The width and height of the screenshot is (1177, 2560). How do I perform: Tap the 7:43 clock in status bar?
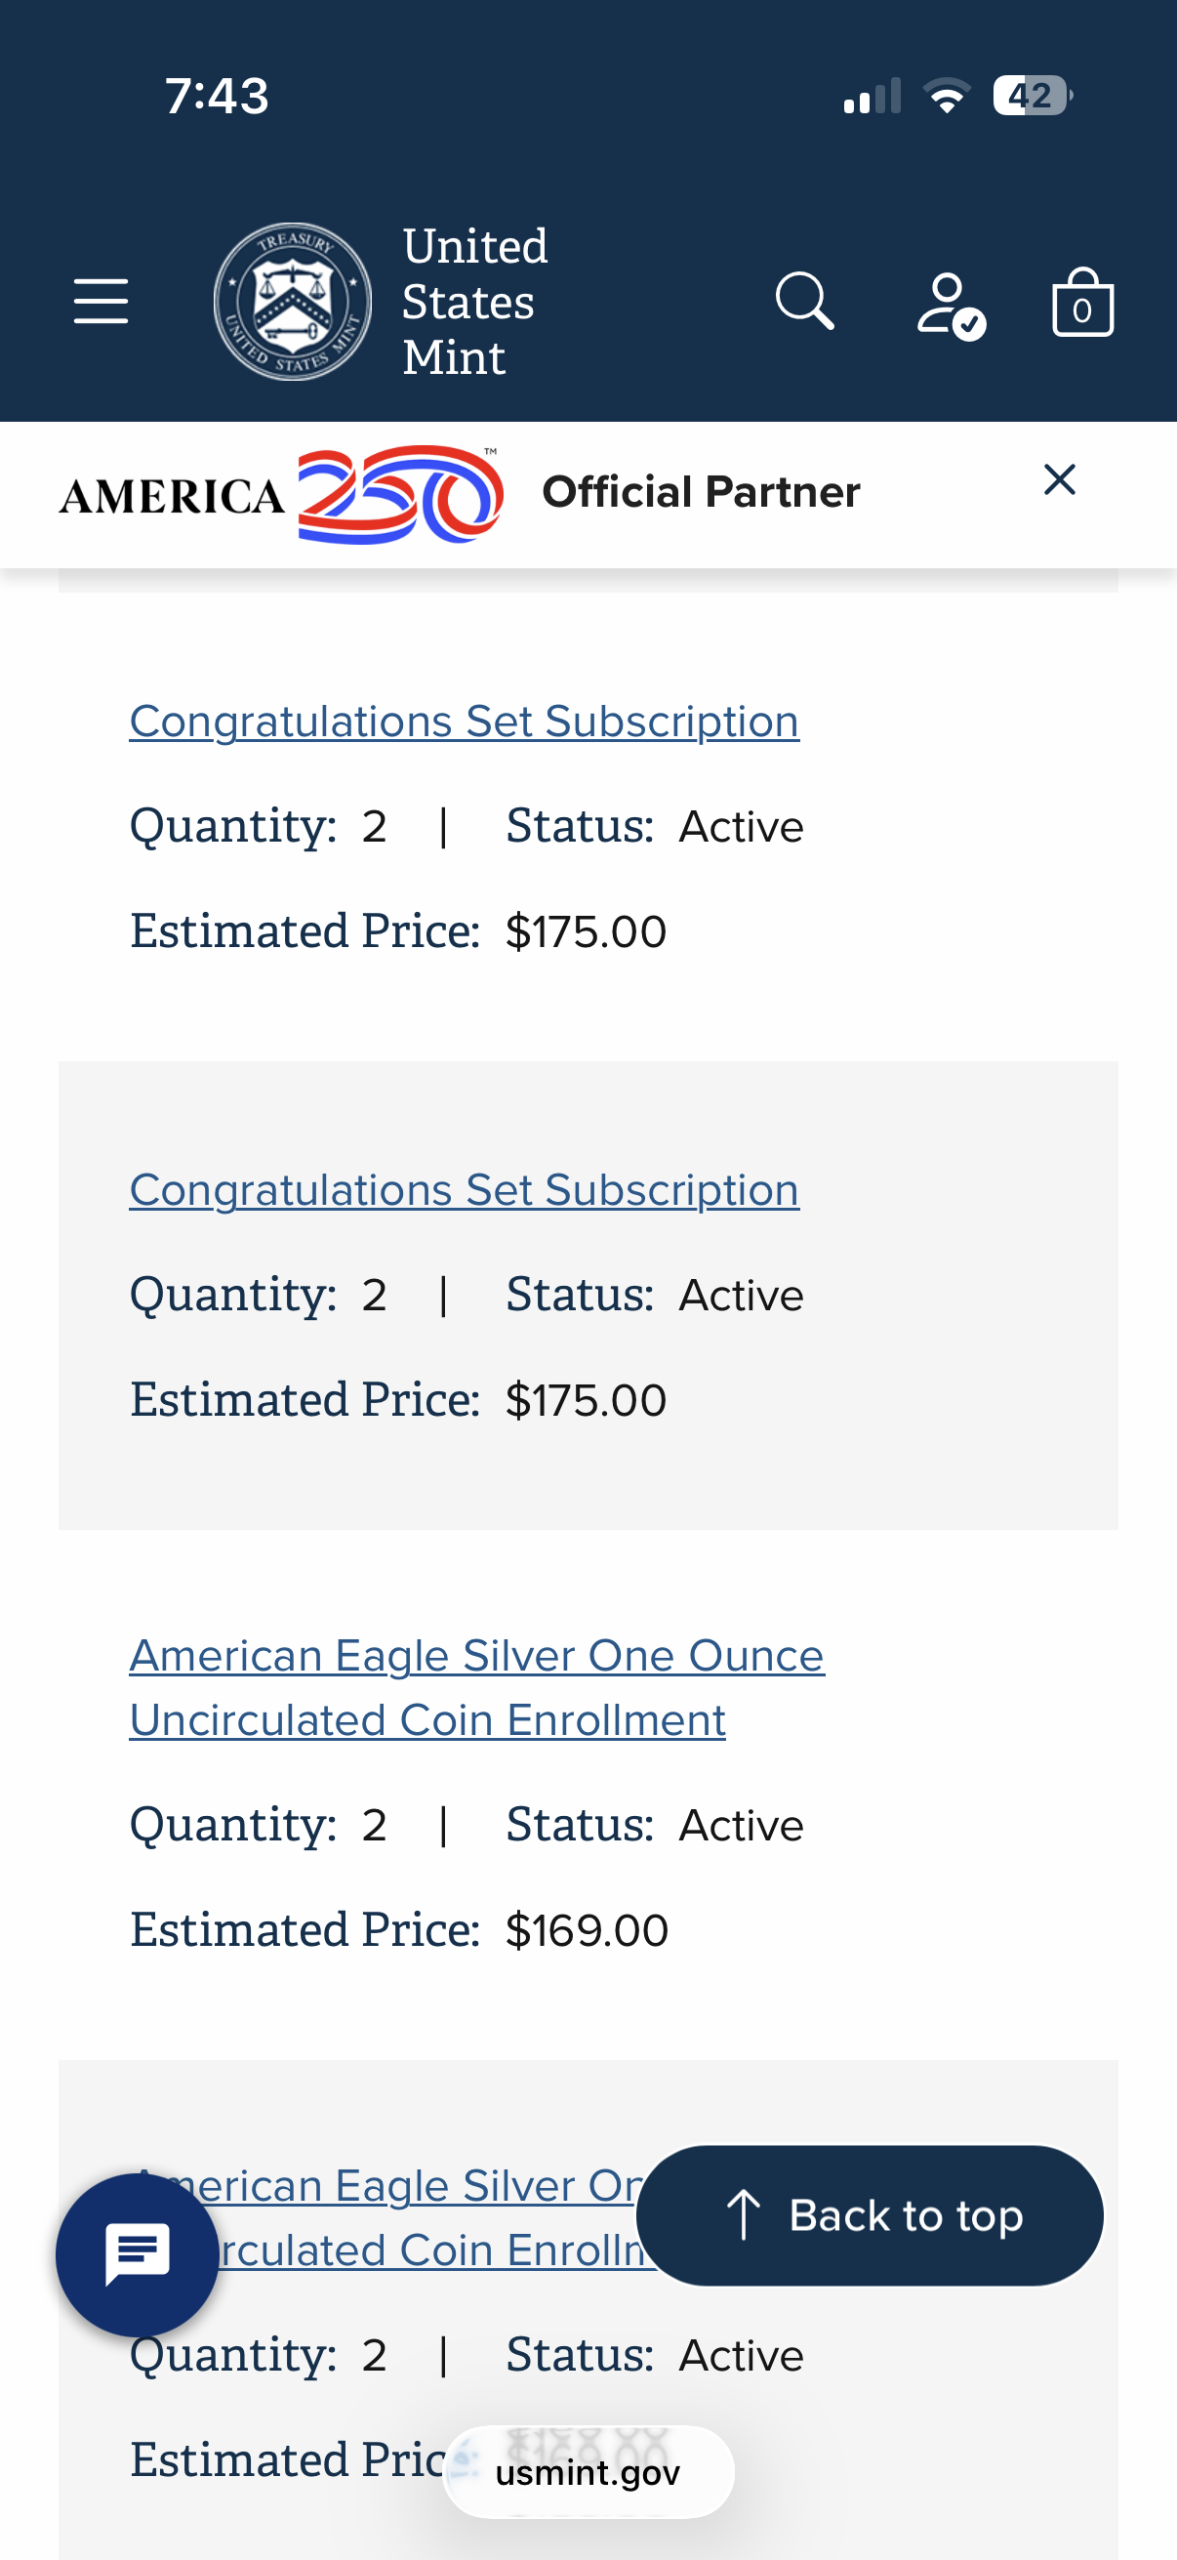[217, 96]
